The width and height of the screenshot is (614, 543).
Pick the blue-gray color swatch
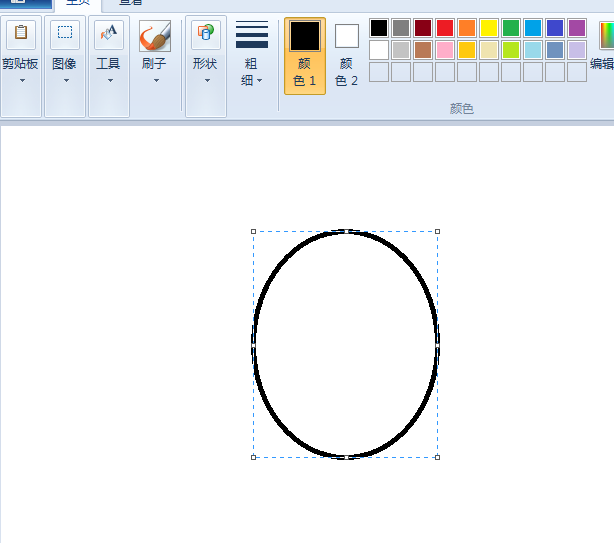[555, 50]
